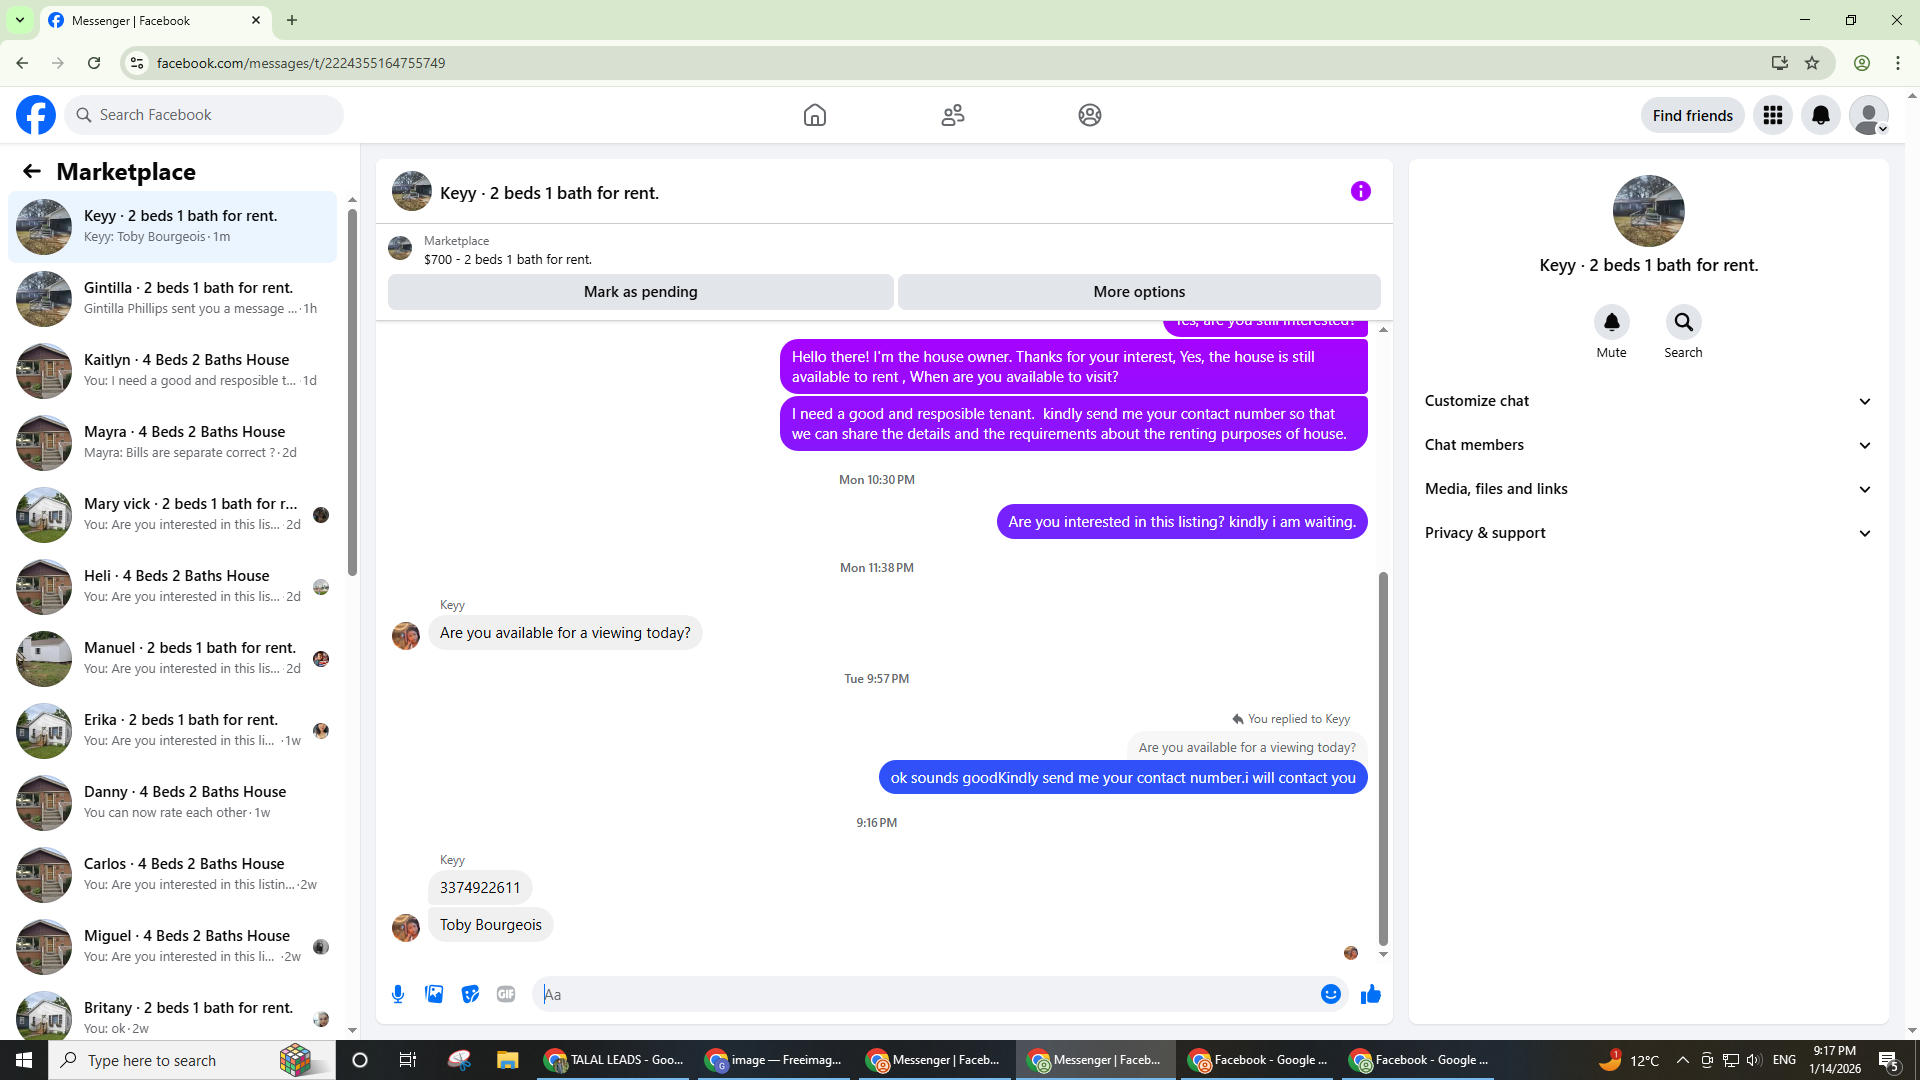Open Facebook notifications bell
The height and width of the screenshot is (1080, 1920).
[1820, 115]
